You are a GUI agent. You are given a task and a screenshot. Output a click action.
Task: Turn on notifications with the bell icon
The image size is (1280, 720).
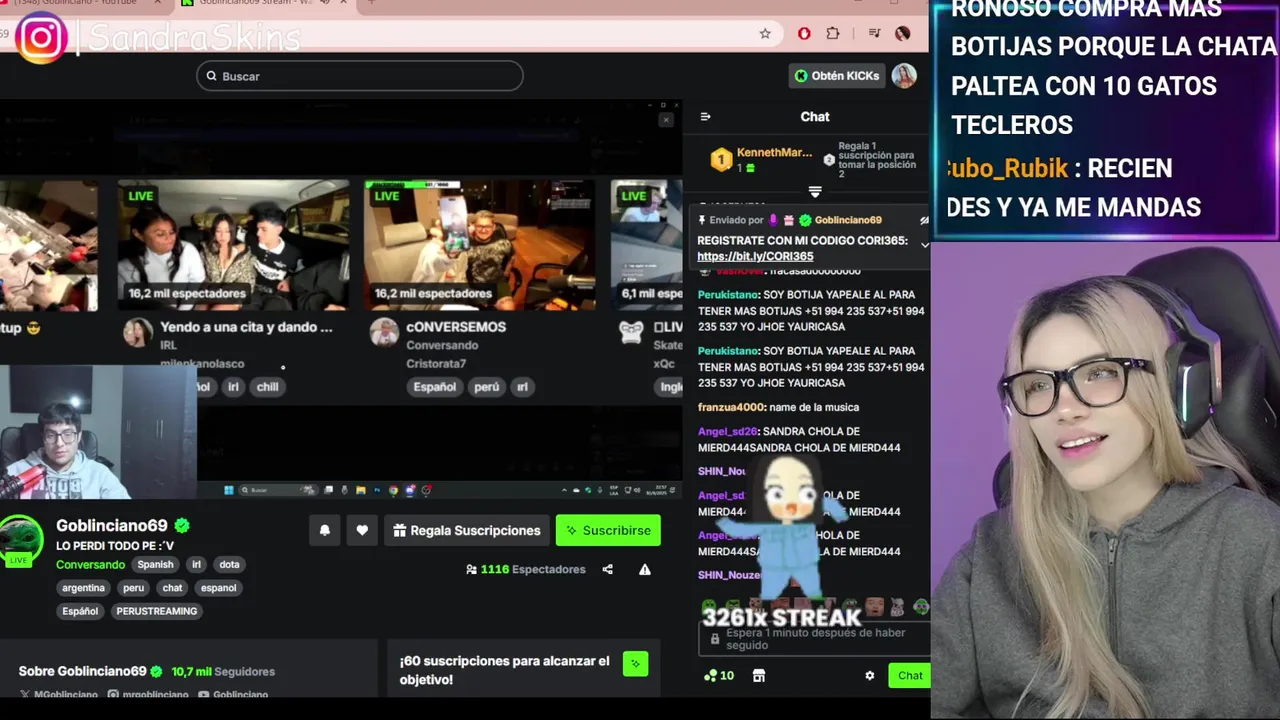(x=325, y=531)
